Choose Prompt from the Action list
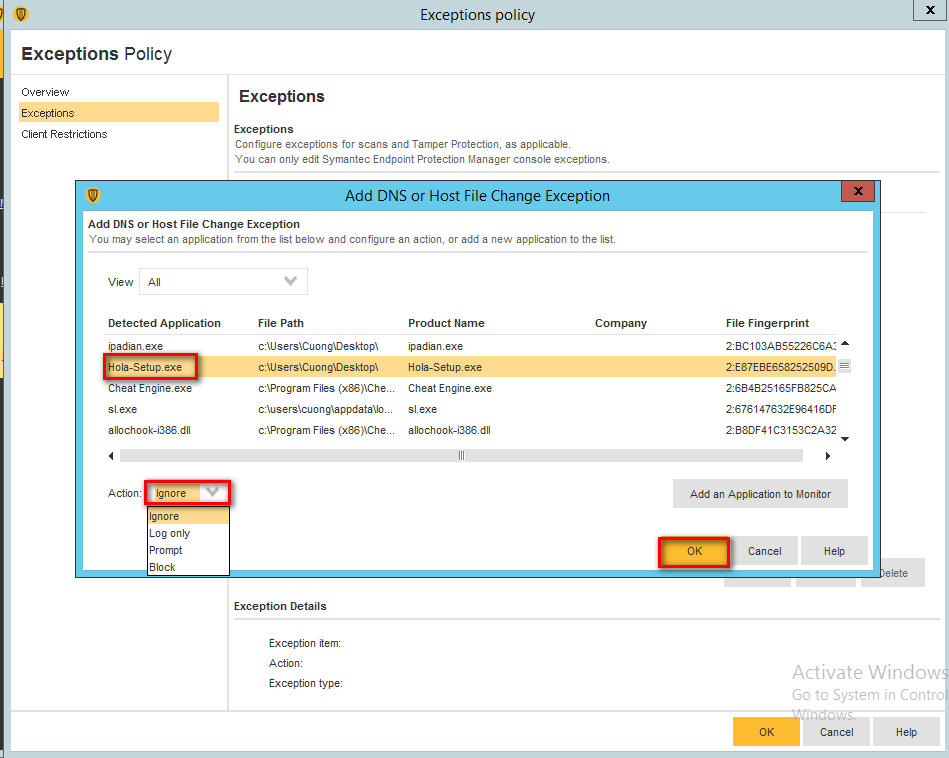Screen dimensions: 949x758 [188, 550]
